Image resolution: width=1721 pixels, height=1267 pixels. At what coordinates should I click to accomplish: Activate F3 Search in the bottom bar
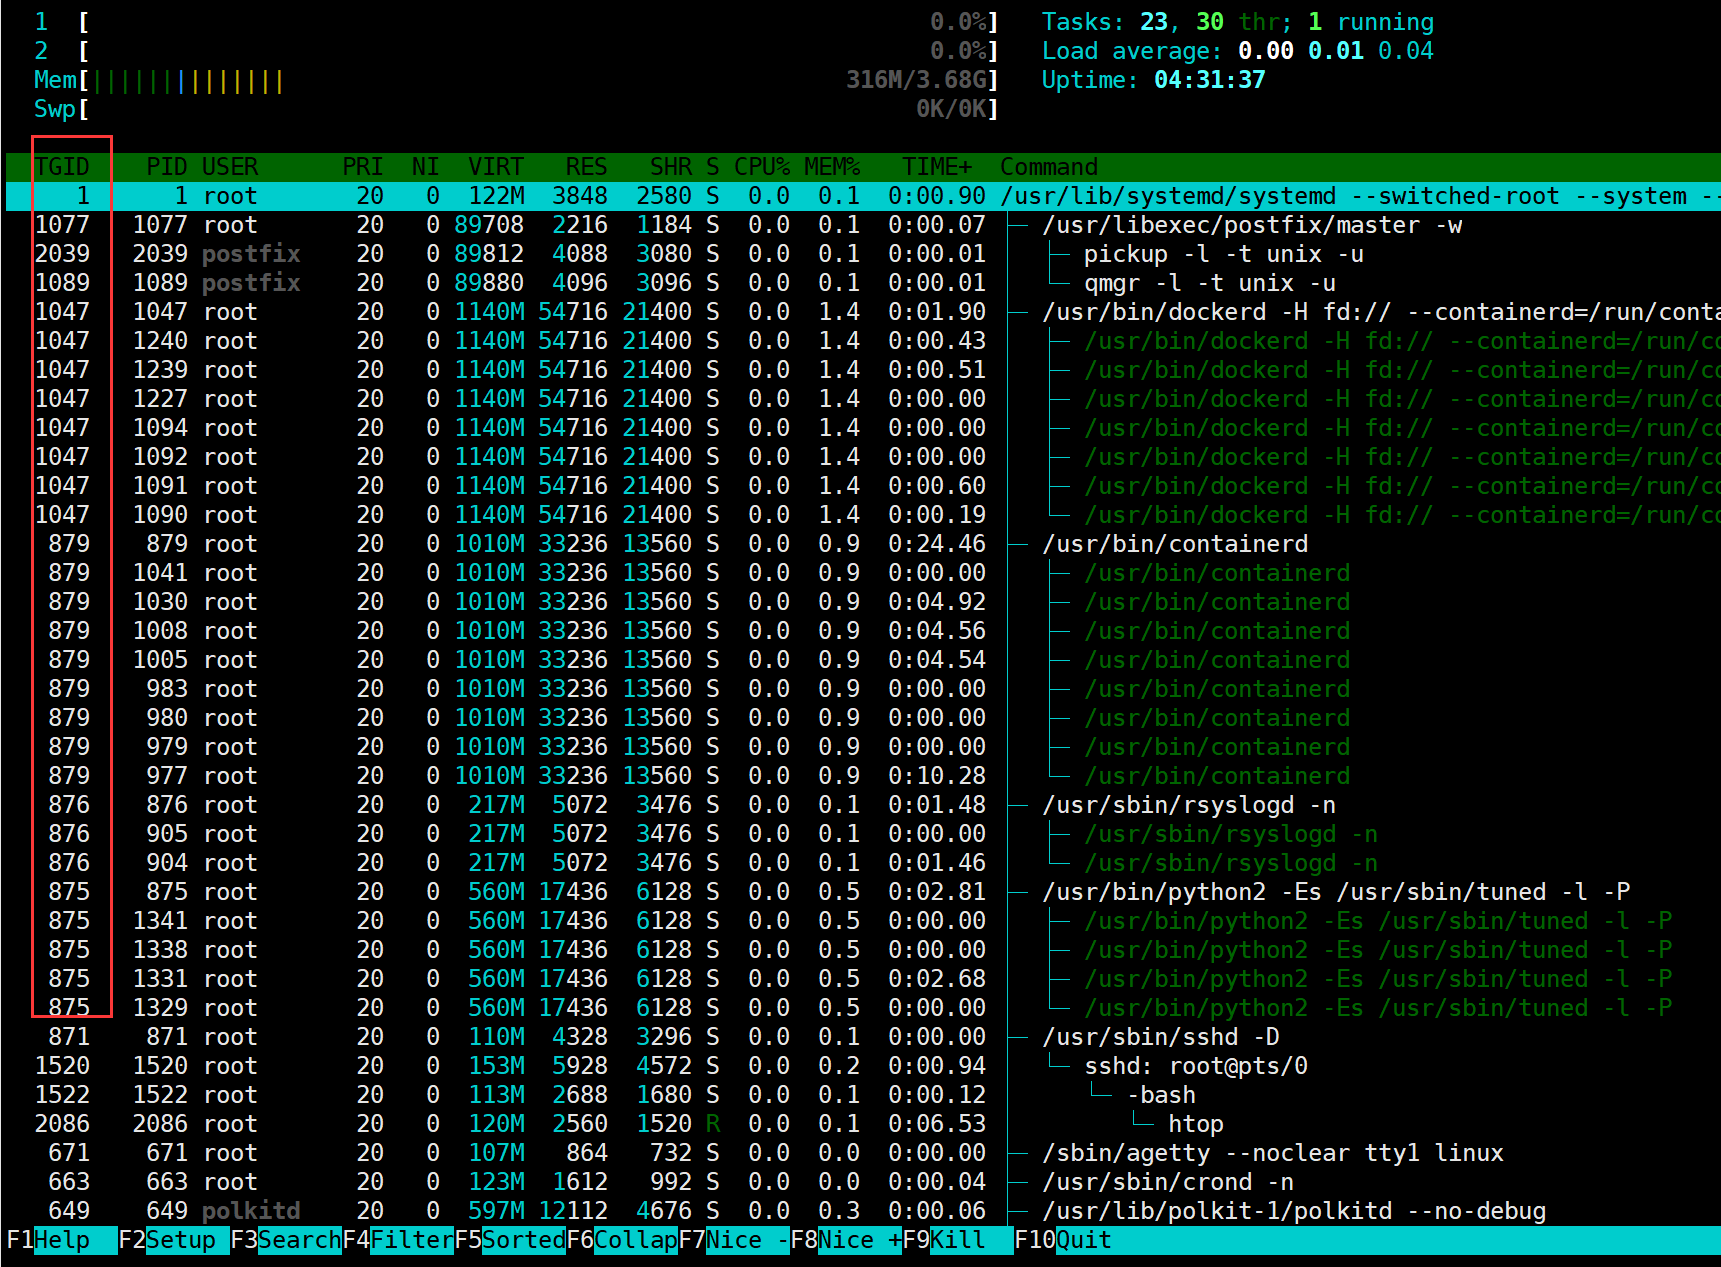286,1240
